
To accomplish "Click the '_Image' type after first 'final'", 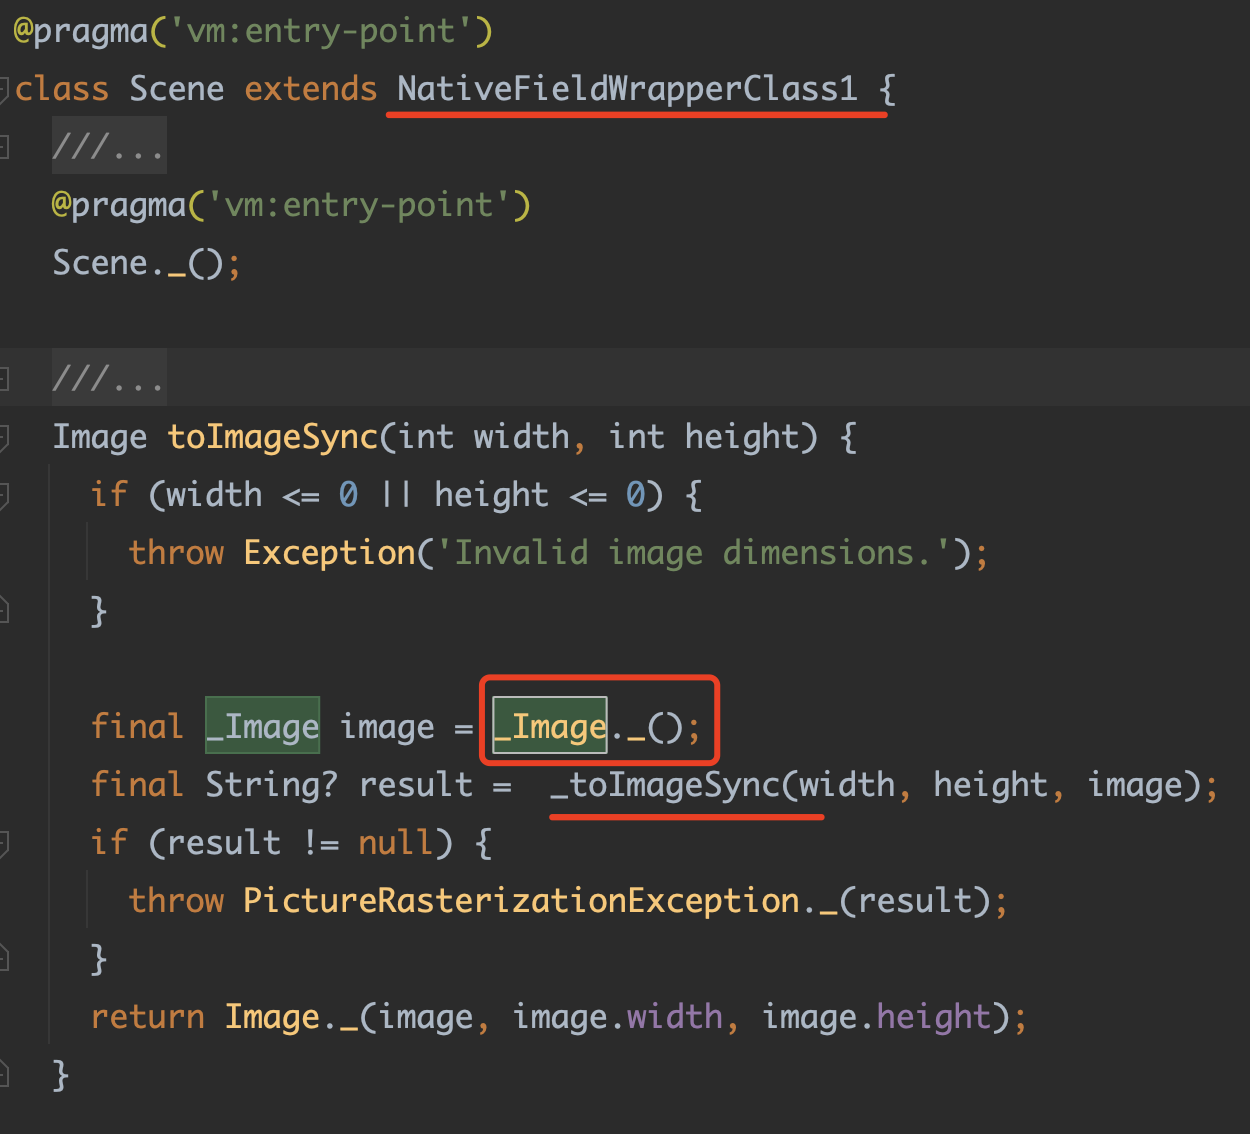I will (263, 727).
